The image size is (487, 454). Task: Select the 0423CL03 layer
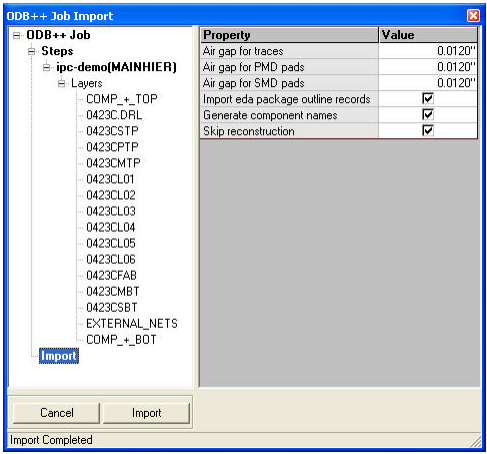tap(111, 211)
